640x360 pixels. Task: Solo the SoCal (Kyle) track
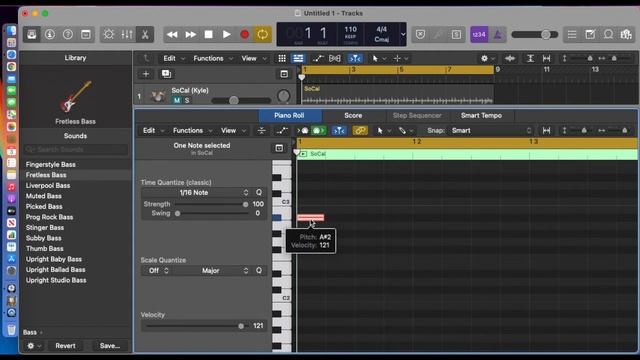[187, 100]
